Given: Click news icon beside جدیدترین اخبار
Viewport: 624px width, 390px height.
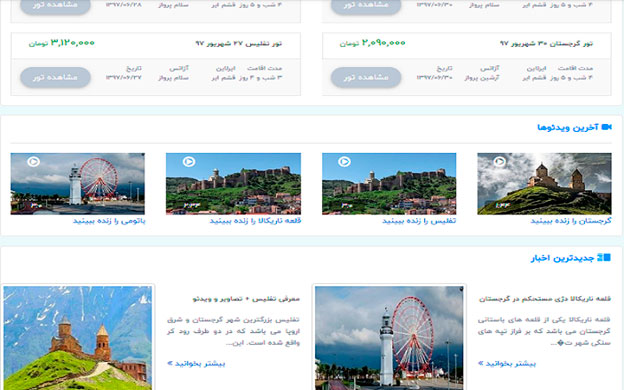Looking at the screenshot, I should coord(604,257).
